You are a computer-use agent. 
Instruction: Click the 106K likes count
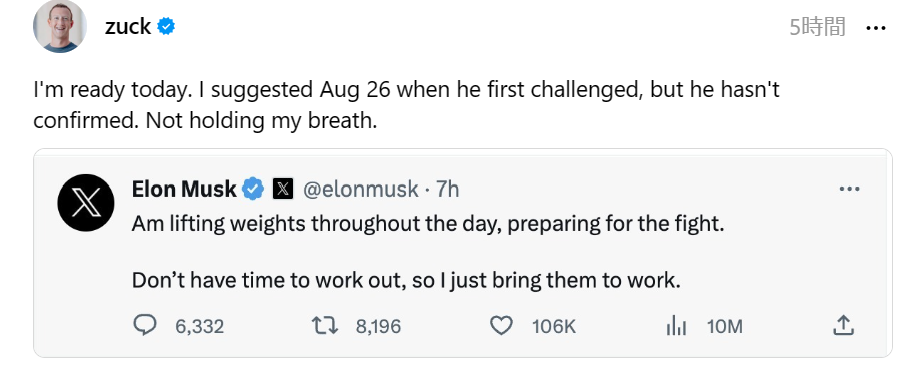click(x=554, y=327)
